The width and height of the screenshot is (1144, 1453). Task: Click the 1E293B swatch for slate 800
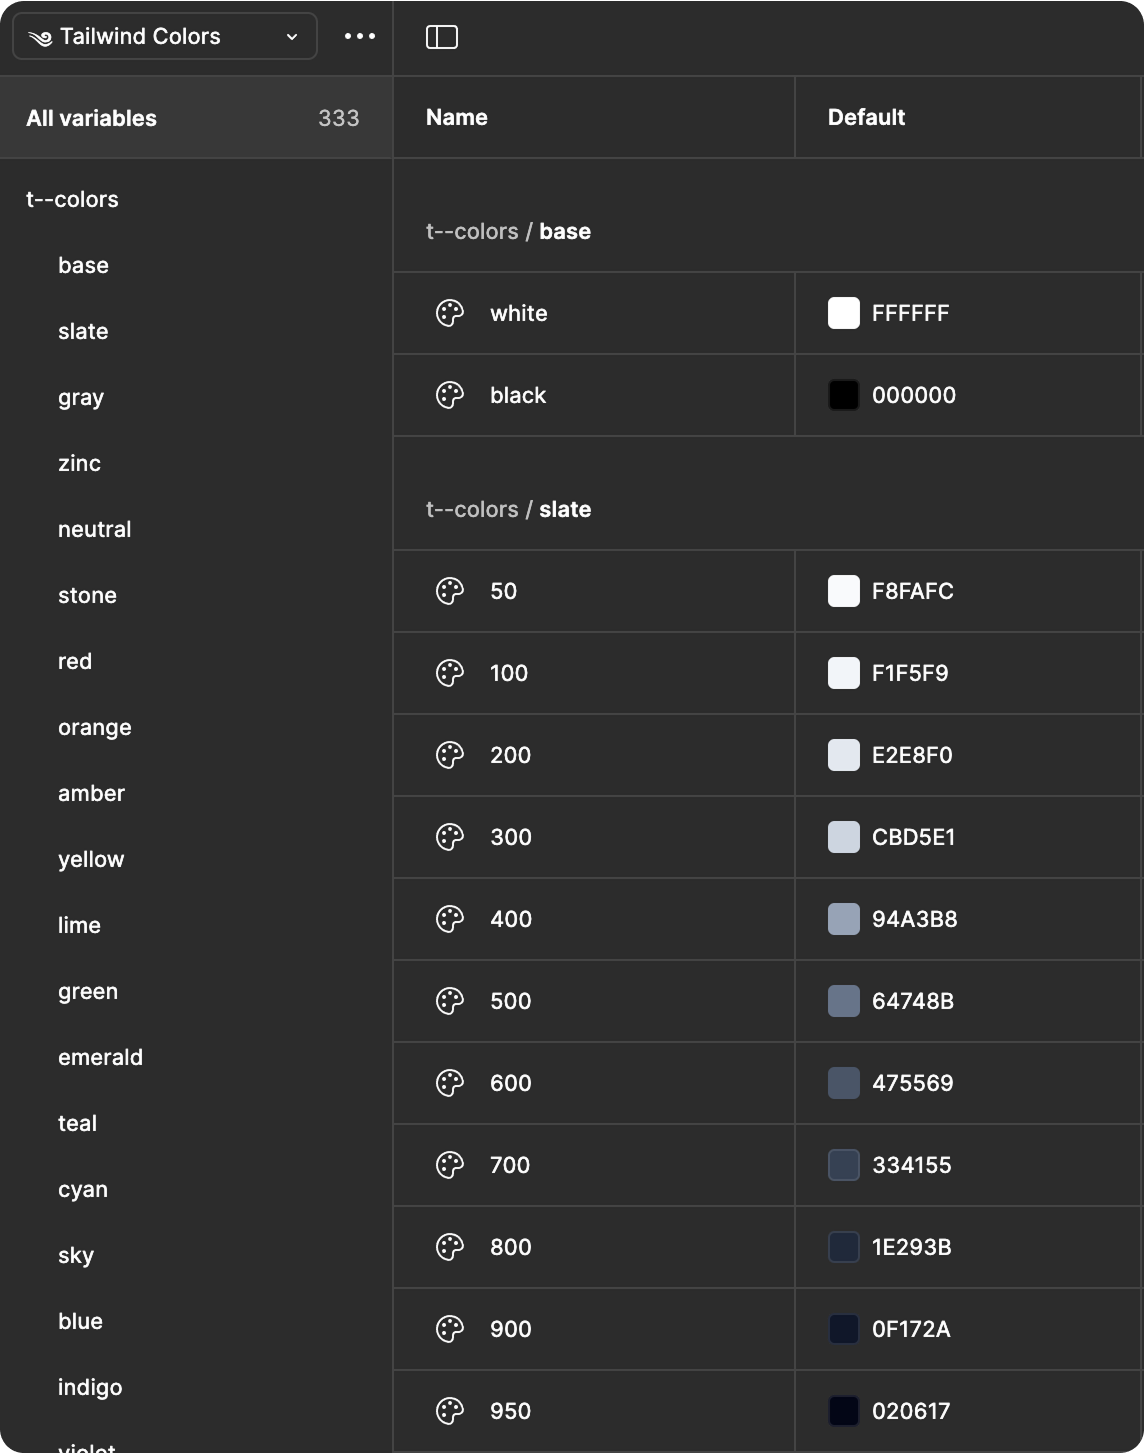pos(844,1247)
